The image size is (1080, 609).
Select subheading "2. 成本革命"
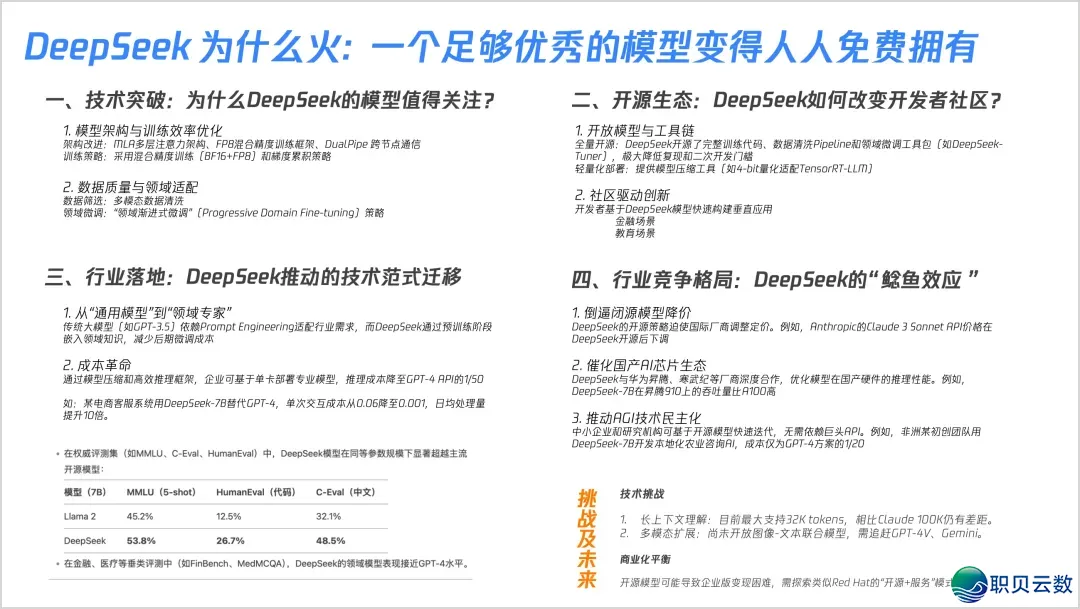point(96,364)
